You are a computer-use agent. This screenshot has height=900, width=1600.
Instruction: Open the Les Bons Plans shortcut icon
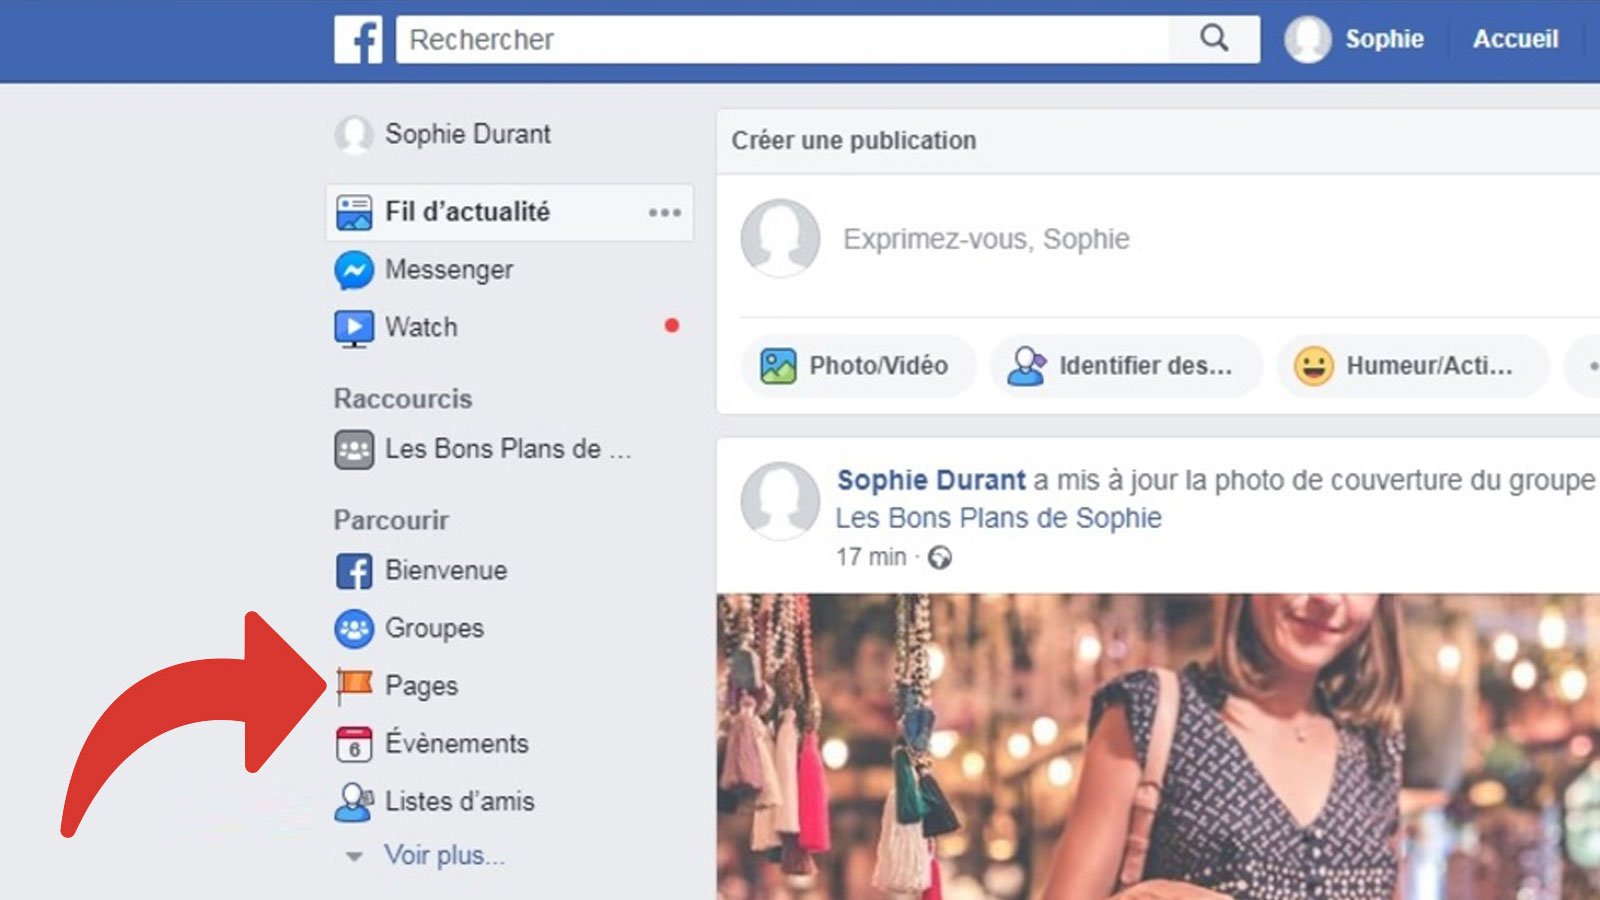(x=350, y=449)
